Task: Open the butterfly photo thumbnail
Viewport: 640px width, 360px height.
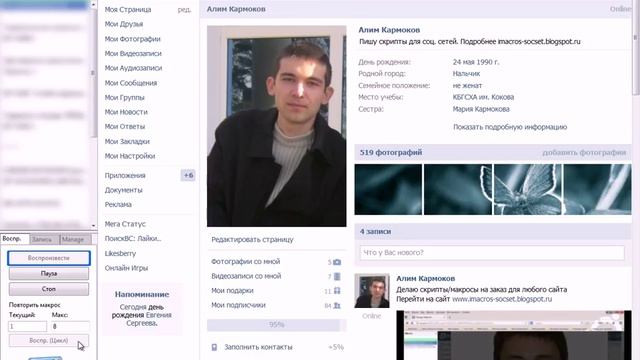Action: (x=527, y=189)
